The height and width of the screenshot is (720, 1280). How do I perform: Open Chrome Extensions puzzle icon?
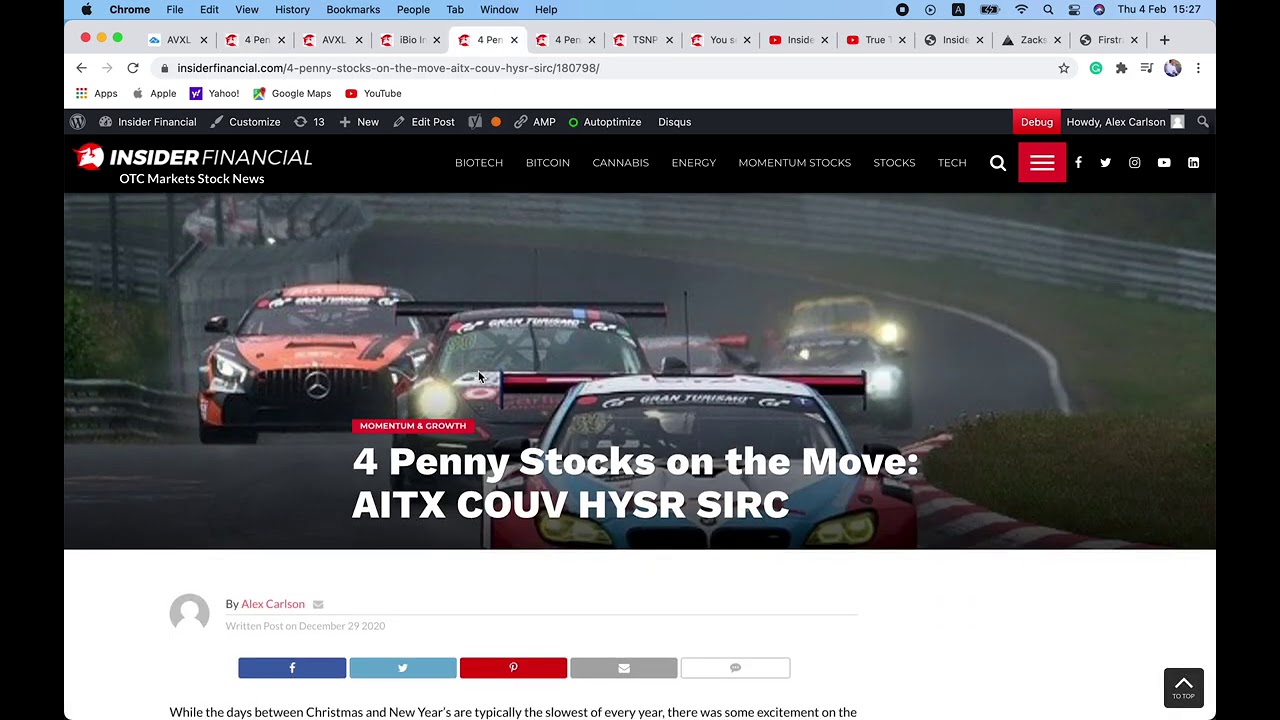point(1121,68)
